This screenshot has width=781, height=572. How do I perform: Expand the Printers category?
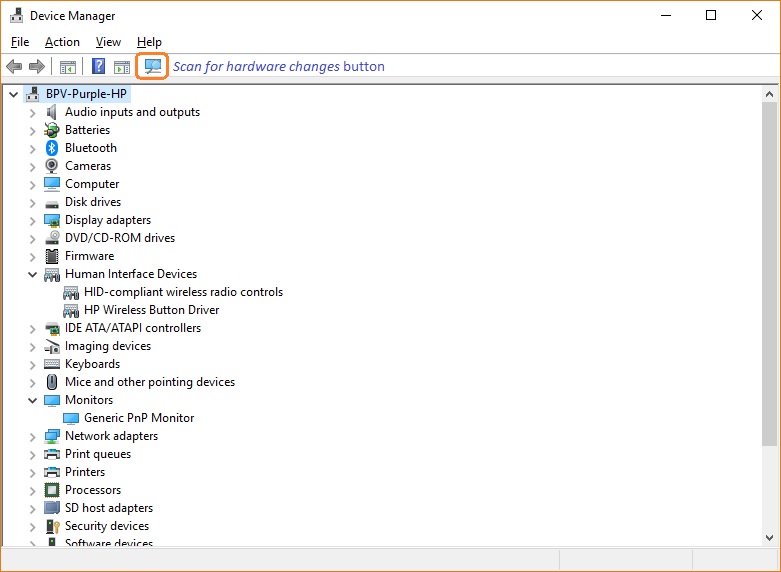pyautogui.click(x=32, y=473)
